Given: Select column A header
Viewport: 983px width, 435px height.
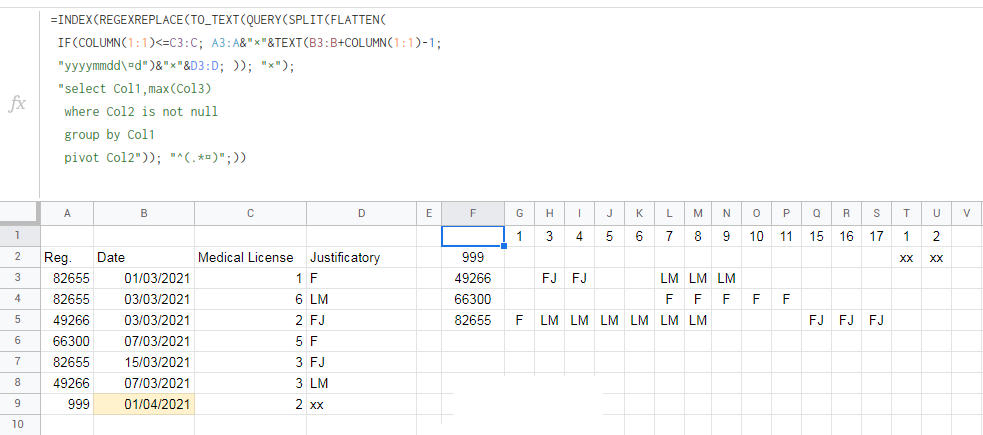Looking at the screenshot, I should coord(67,214).
